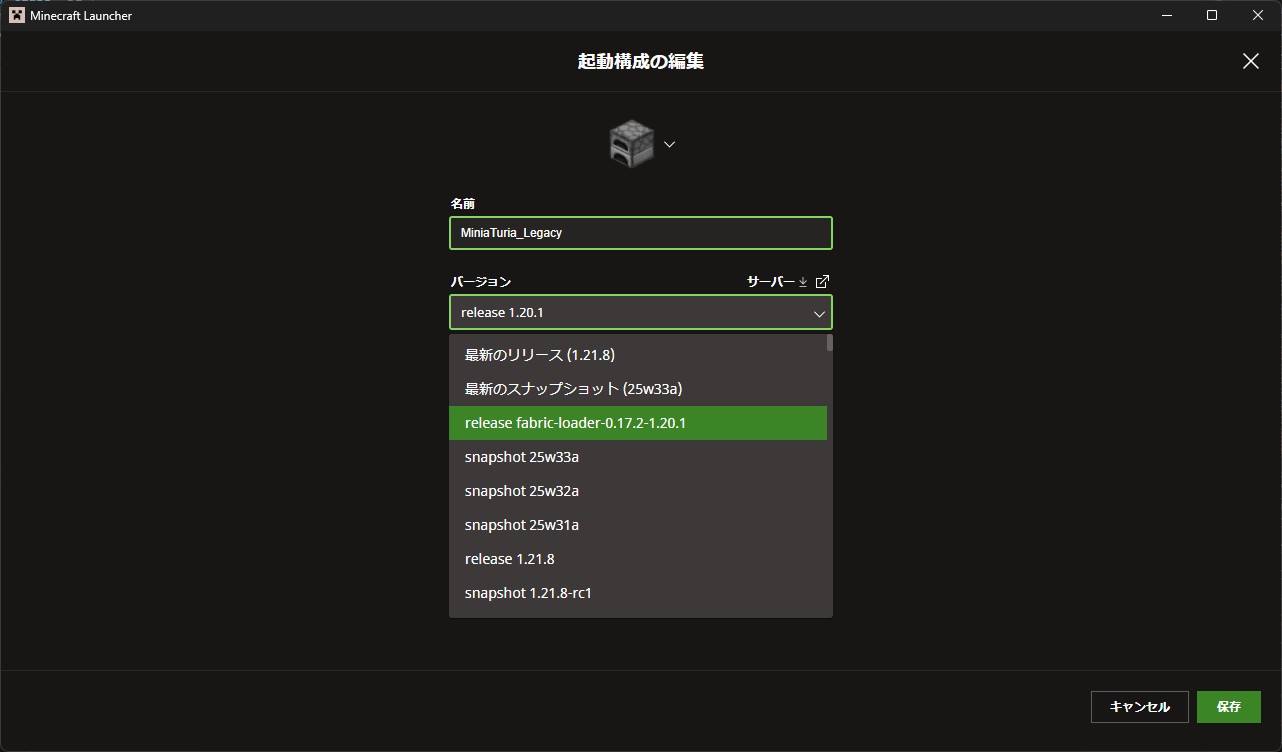Click the name field containing MiniaTuria_Legacy
This screenshot has height=752, width=1282.
point(640,233)
